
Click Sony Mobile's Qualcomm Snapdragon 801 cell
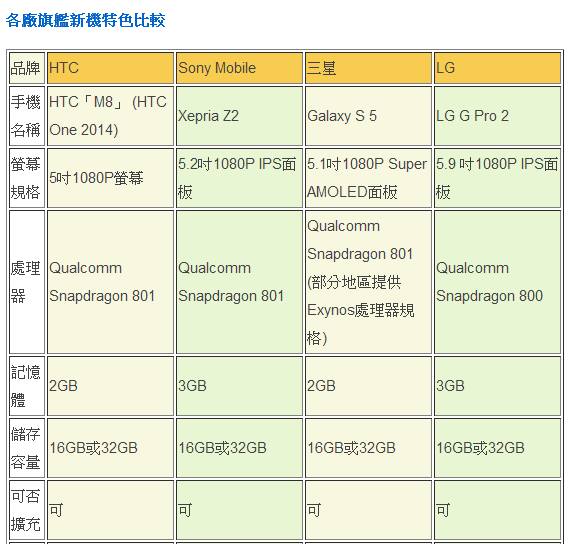click(x=240, y=282)
